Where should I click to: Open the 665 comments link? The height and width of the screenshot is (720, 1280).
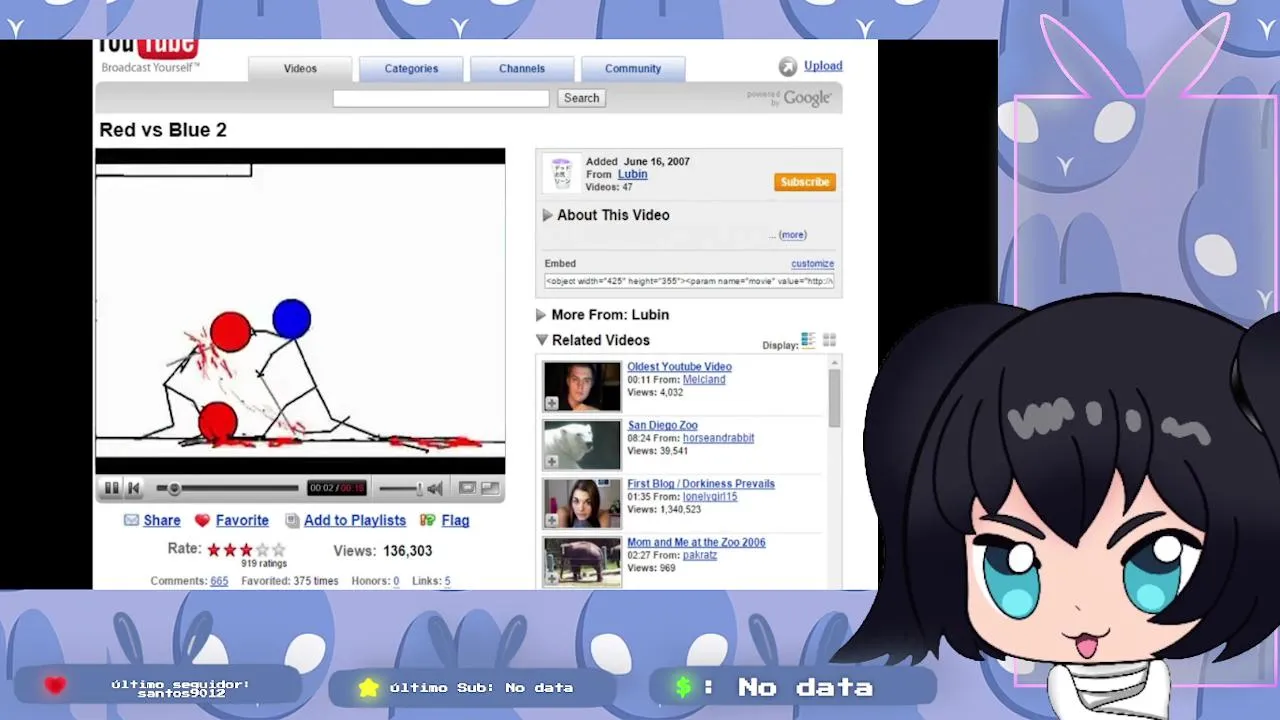219,581
